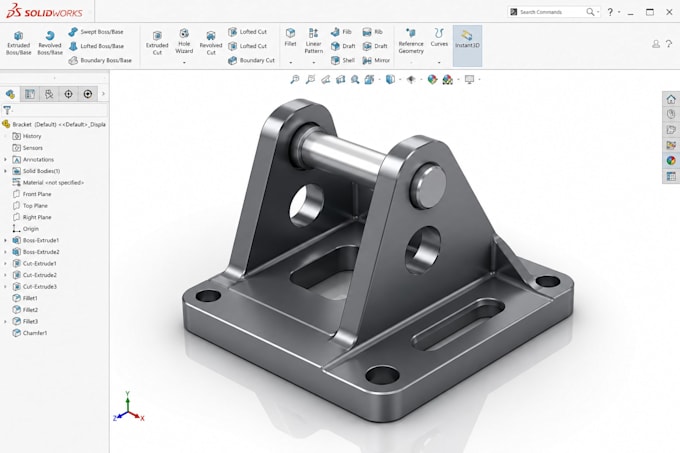Screen dimensions: 680x453
Task: Click the Boundary Cut tool
Action: (252, 60)
